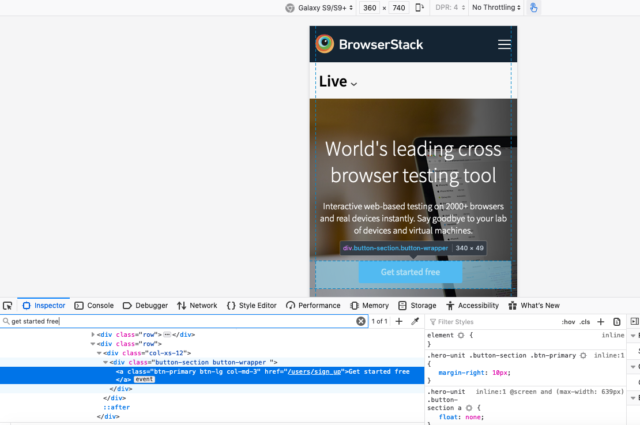640x425 pixels.
Task: Switch to the Console tab
Action: 94,305
